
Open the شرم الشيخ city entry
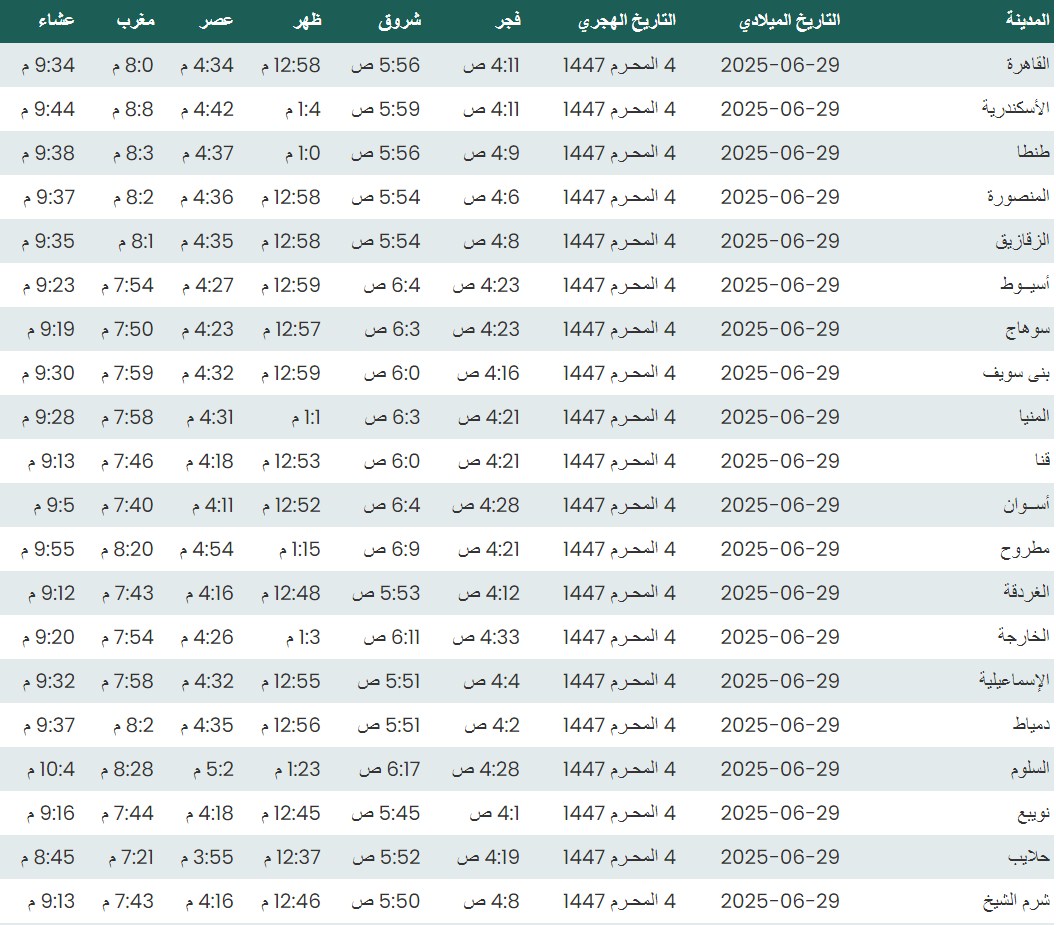[1015, 901]
